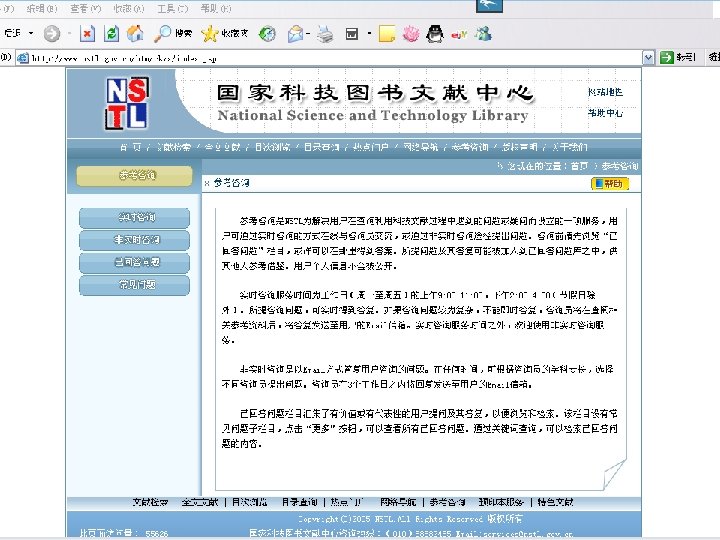Go to the browser Home page icon

[x=135, y=34]
